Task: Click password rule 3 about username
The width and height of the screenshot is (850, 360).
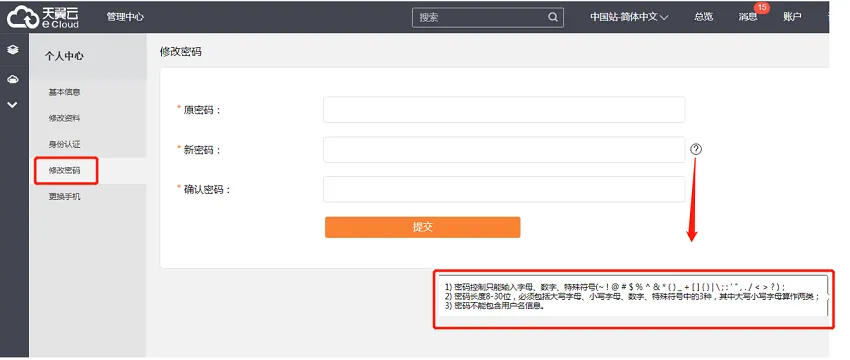Action: 494,306
